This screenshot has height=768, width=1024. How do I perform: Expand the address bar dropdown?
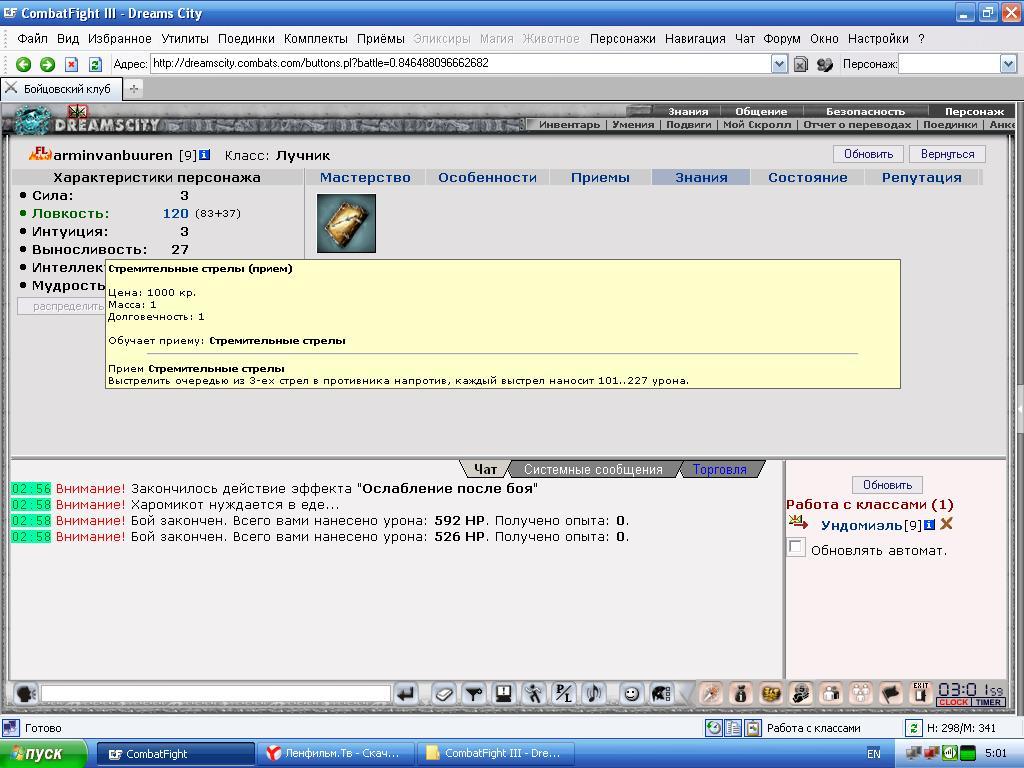(778, 64)
